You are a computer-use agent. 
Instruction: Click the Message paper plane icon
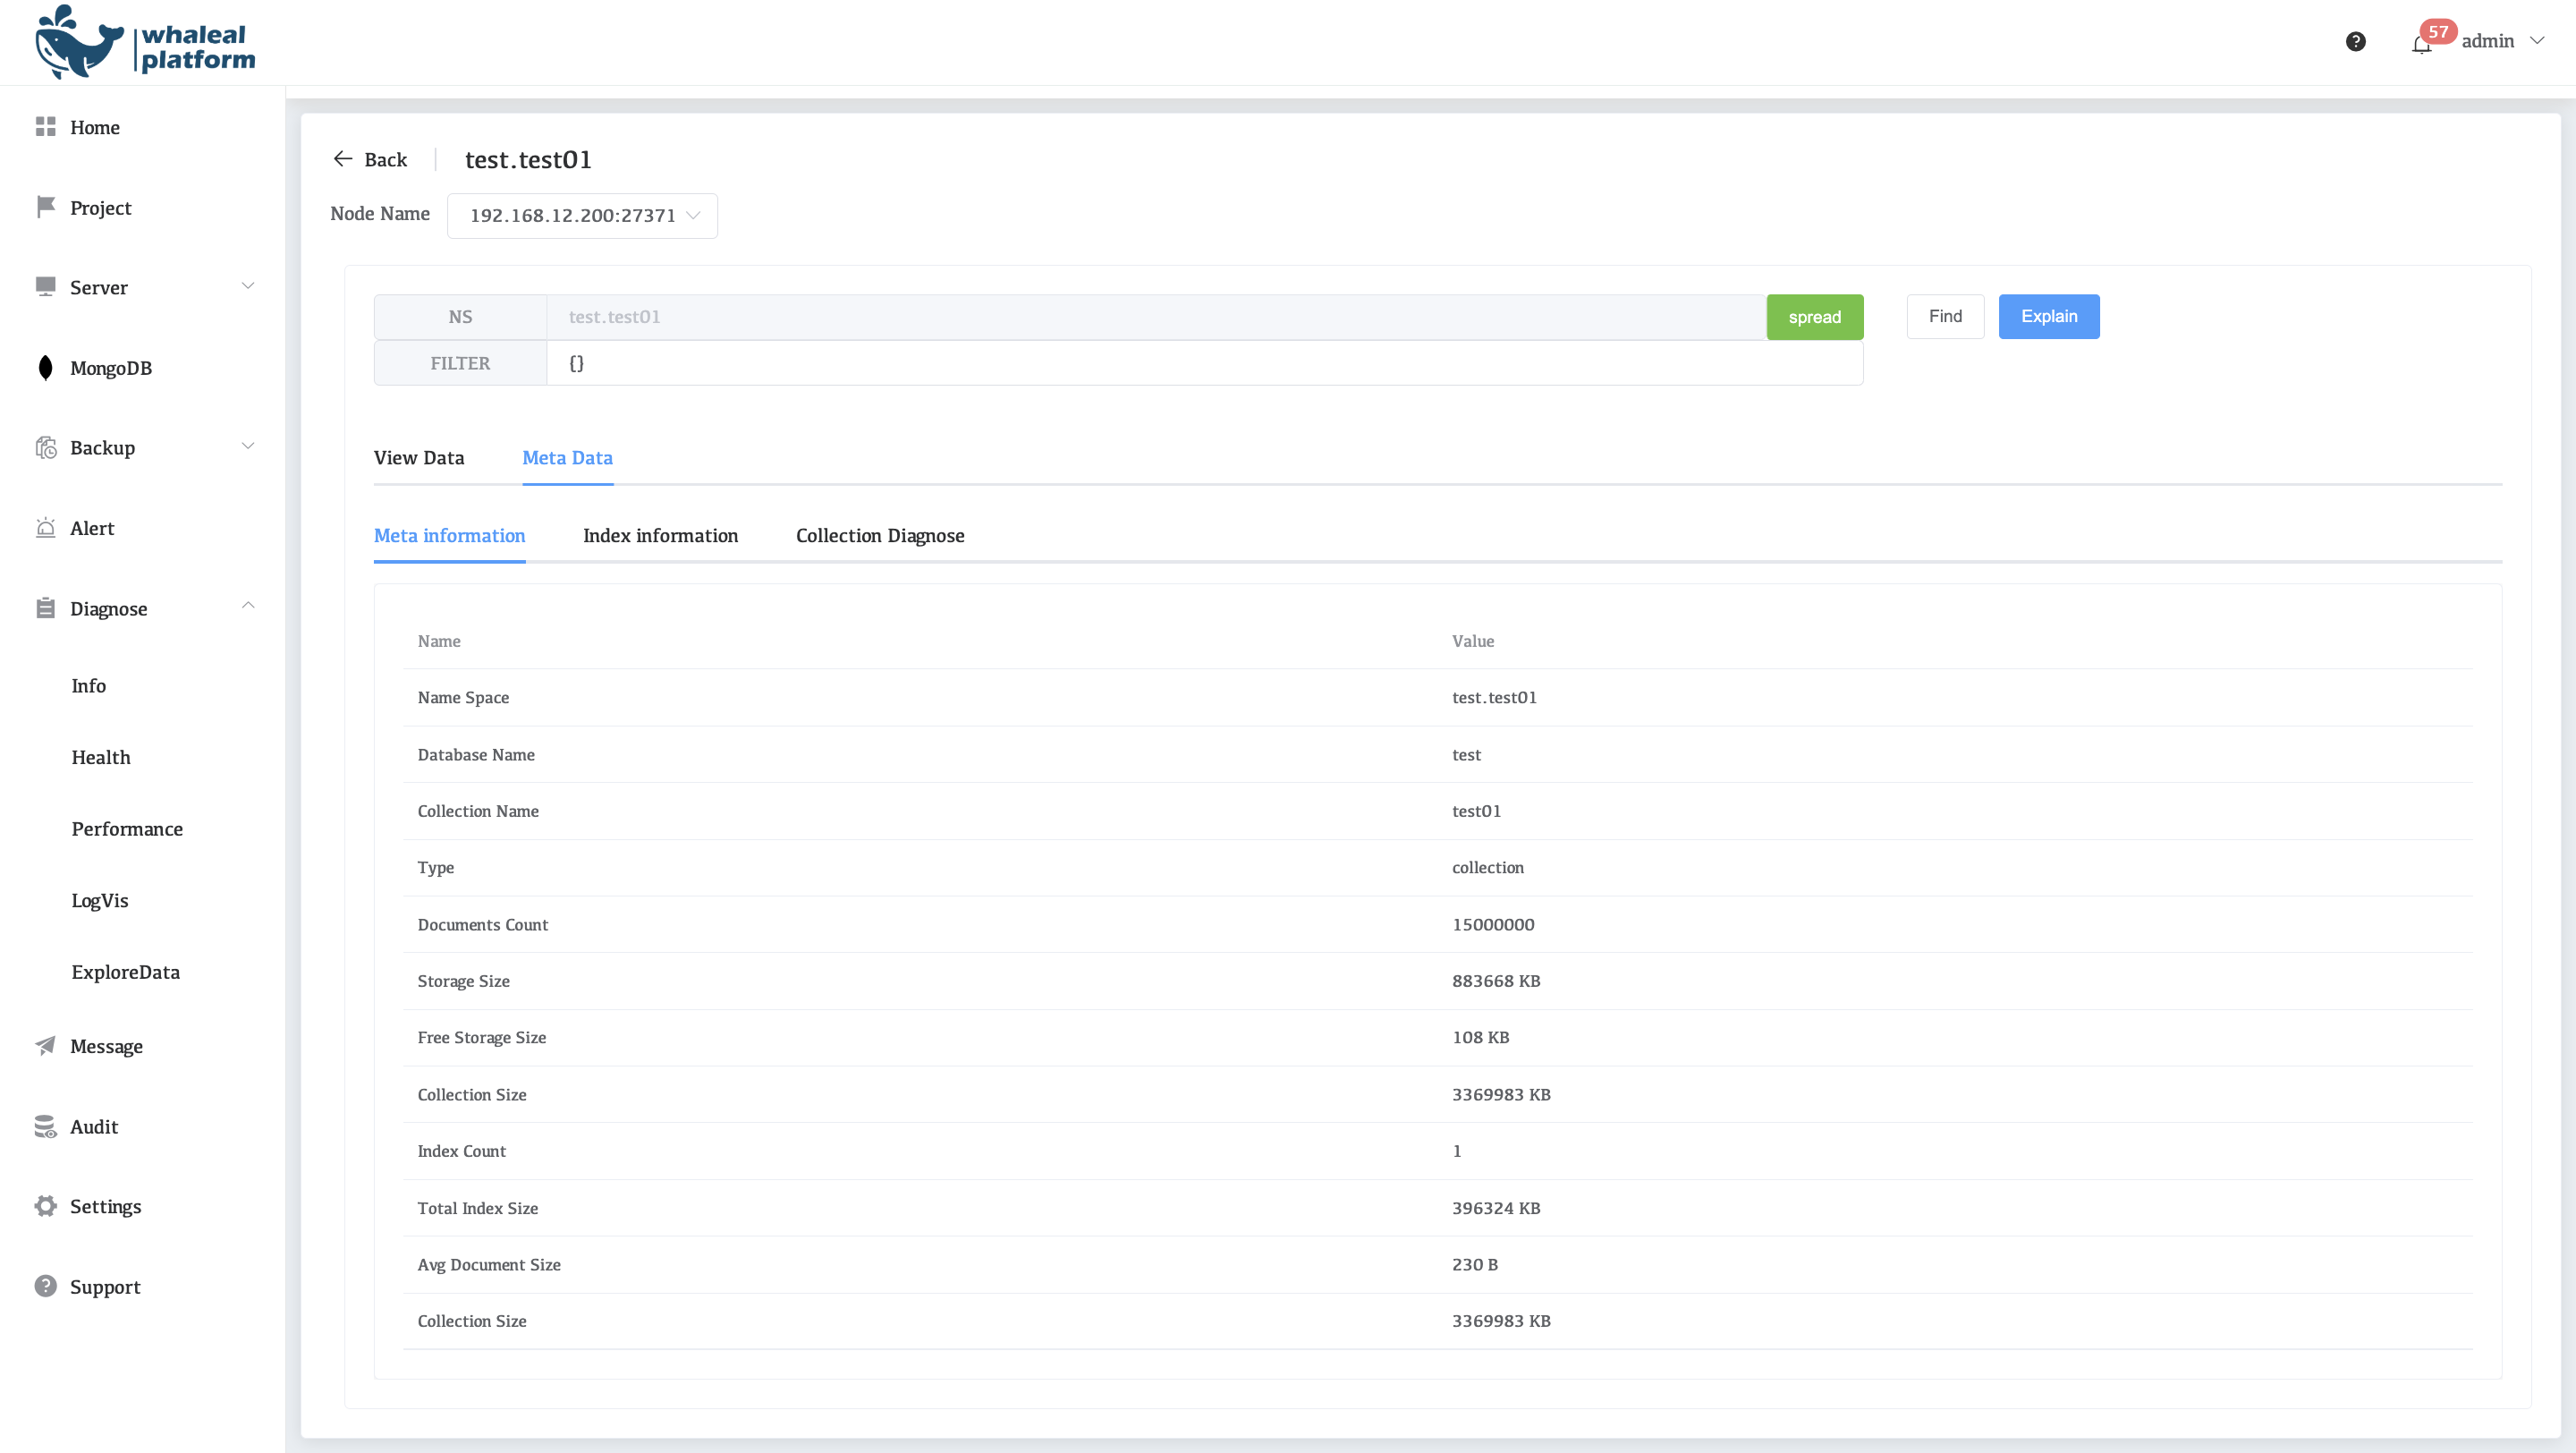click(45, 1046)
